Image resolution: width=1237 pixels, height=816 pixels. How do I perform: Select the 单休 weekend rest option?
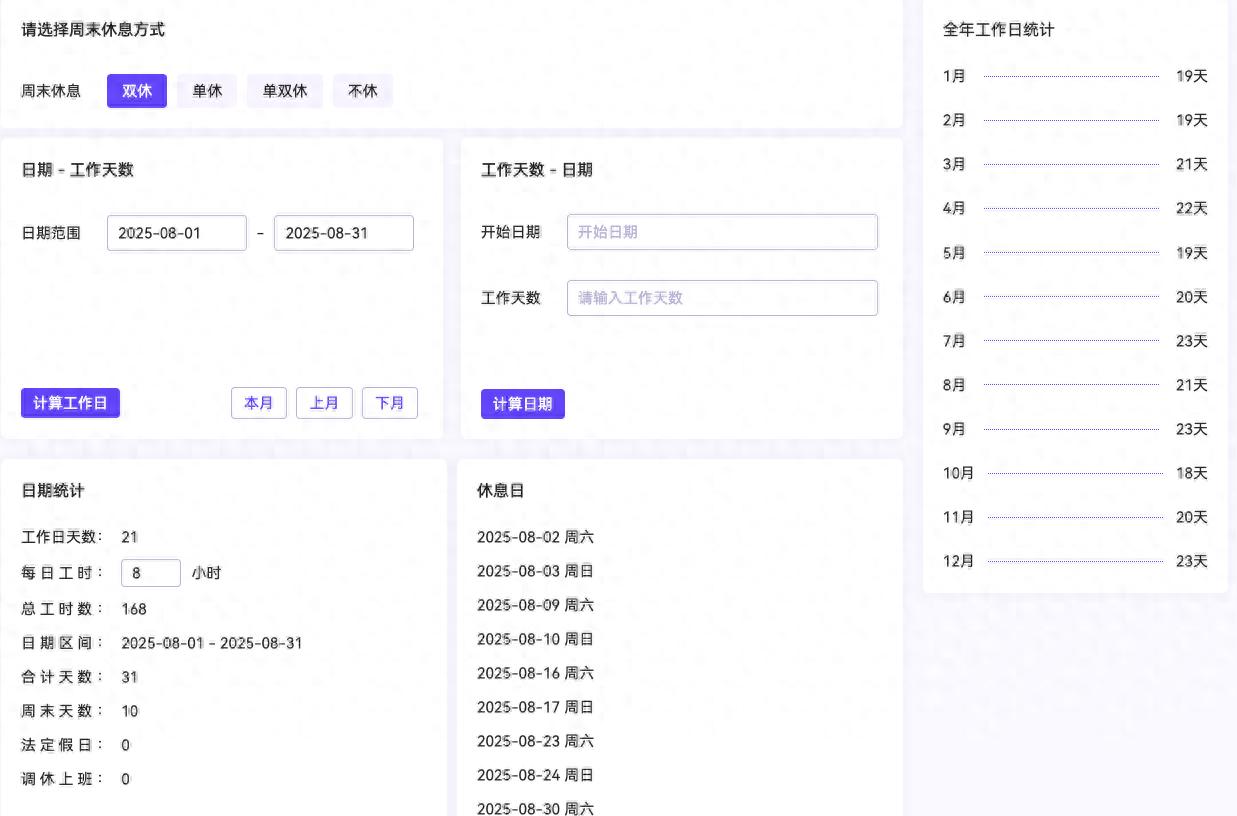pos(207,91)
